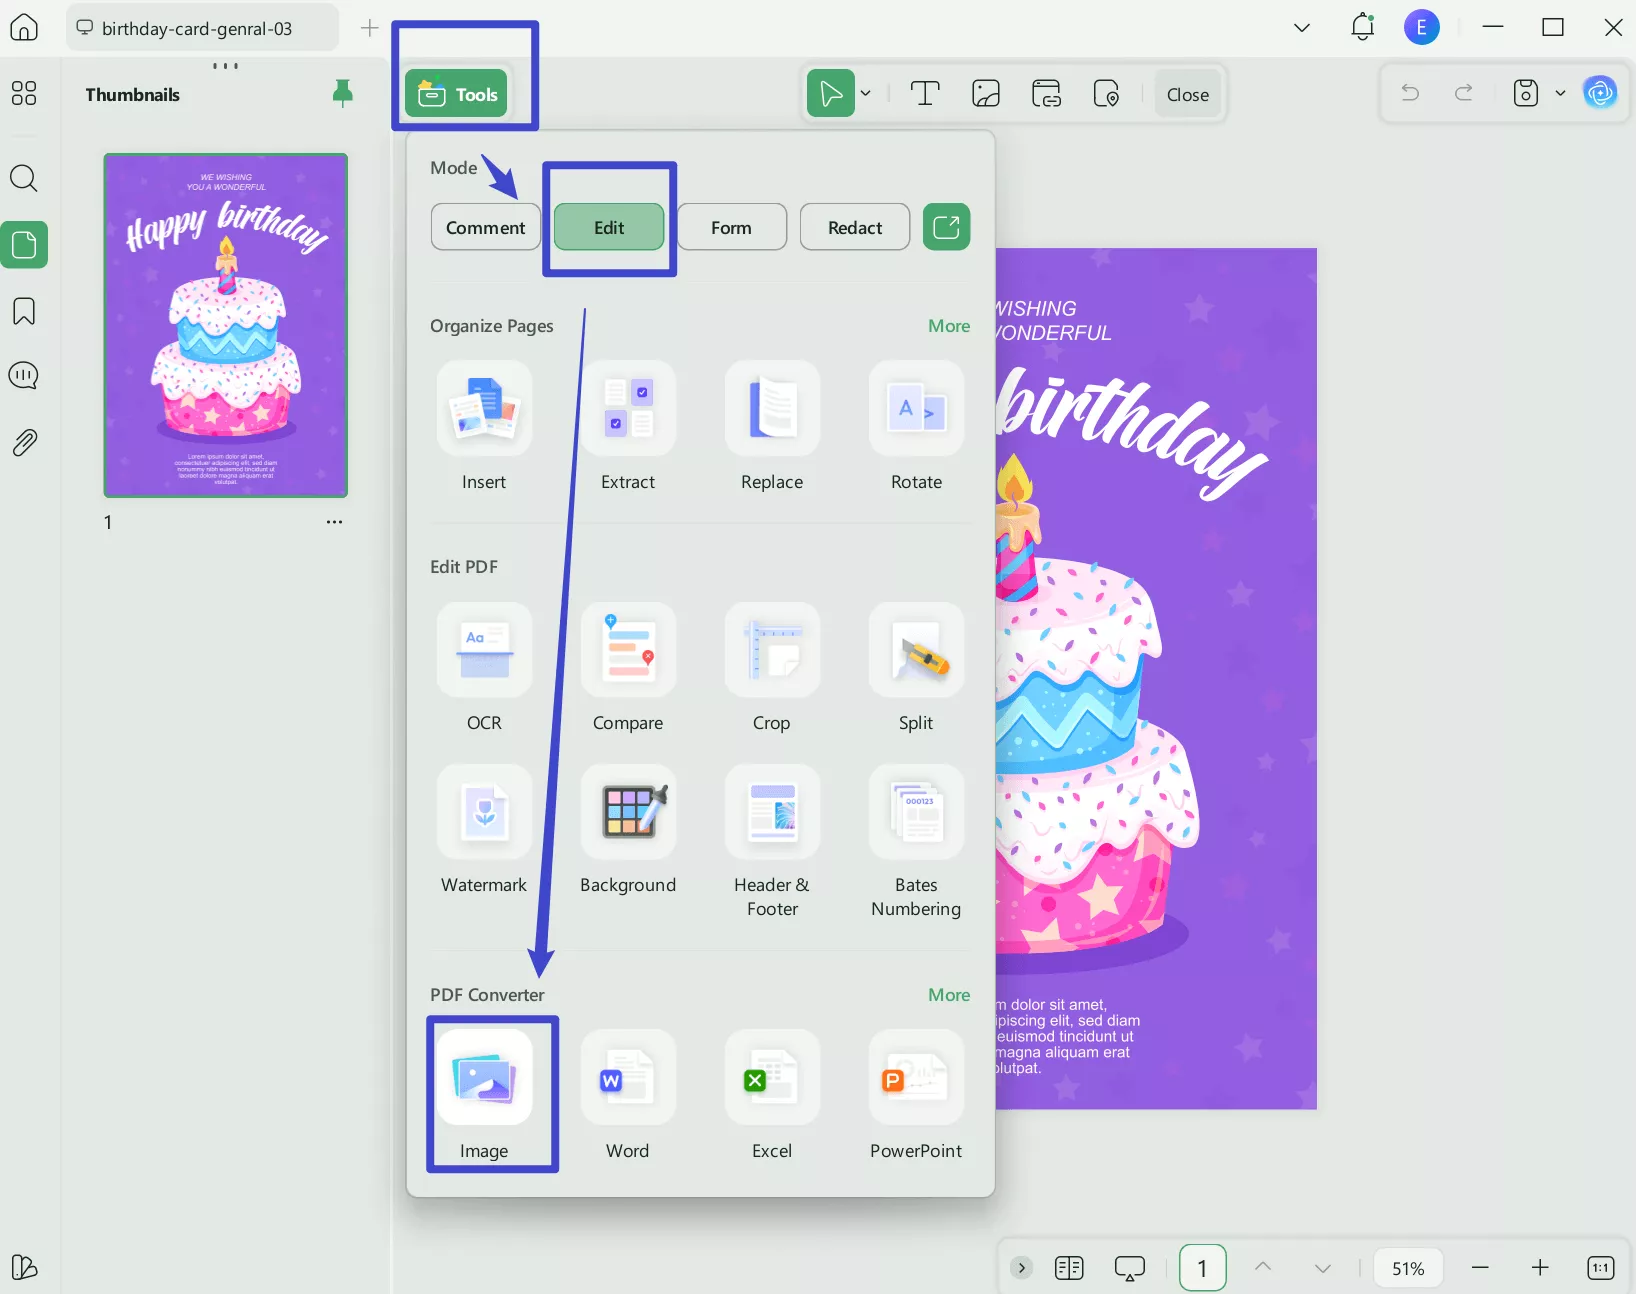Viewport: 1636px width, 1294px height.
Task: Convert PDF to Excel
Action: point(772,1096)
